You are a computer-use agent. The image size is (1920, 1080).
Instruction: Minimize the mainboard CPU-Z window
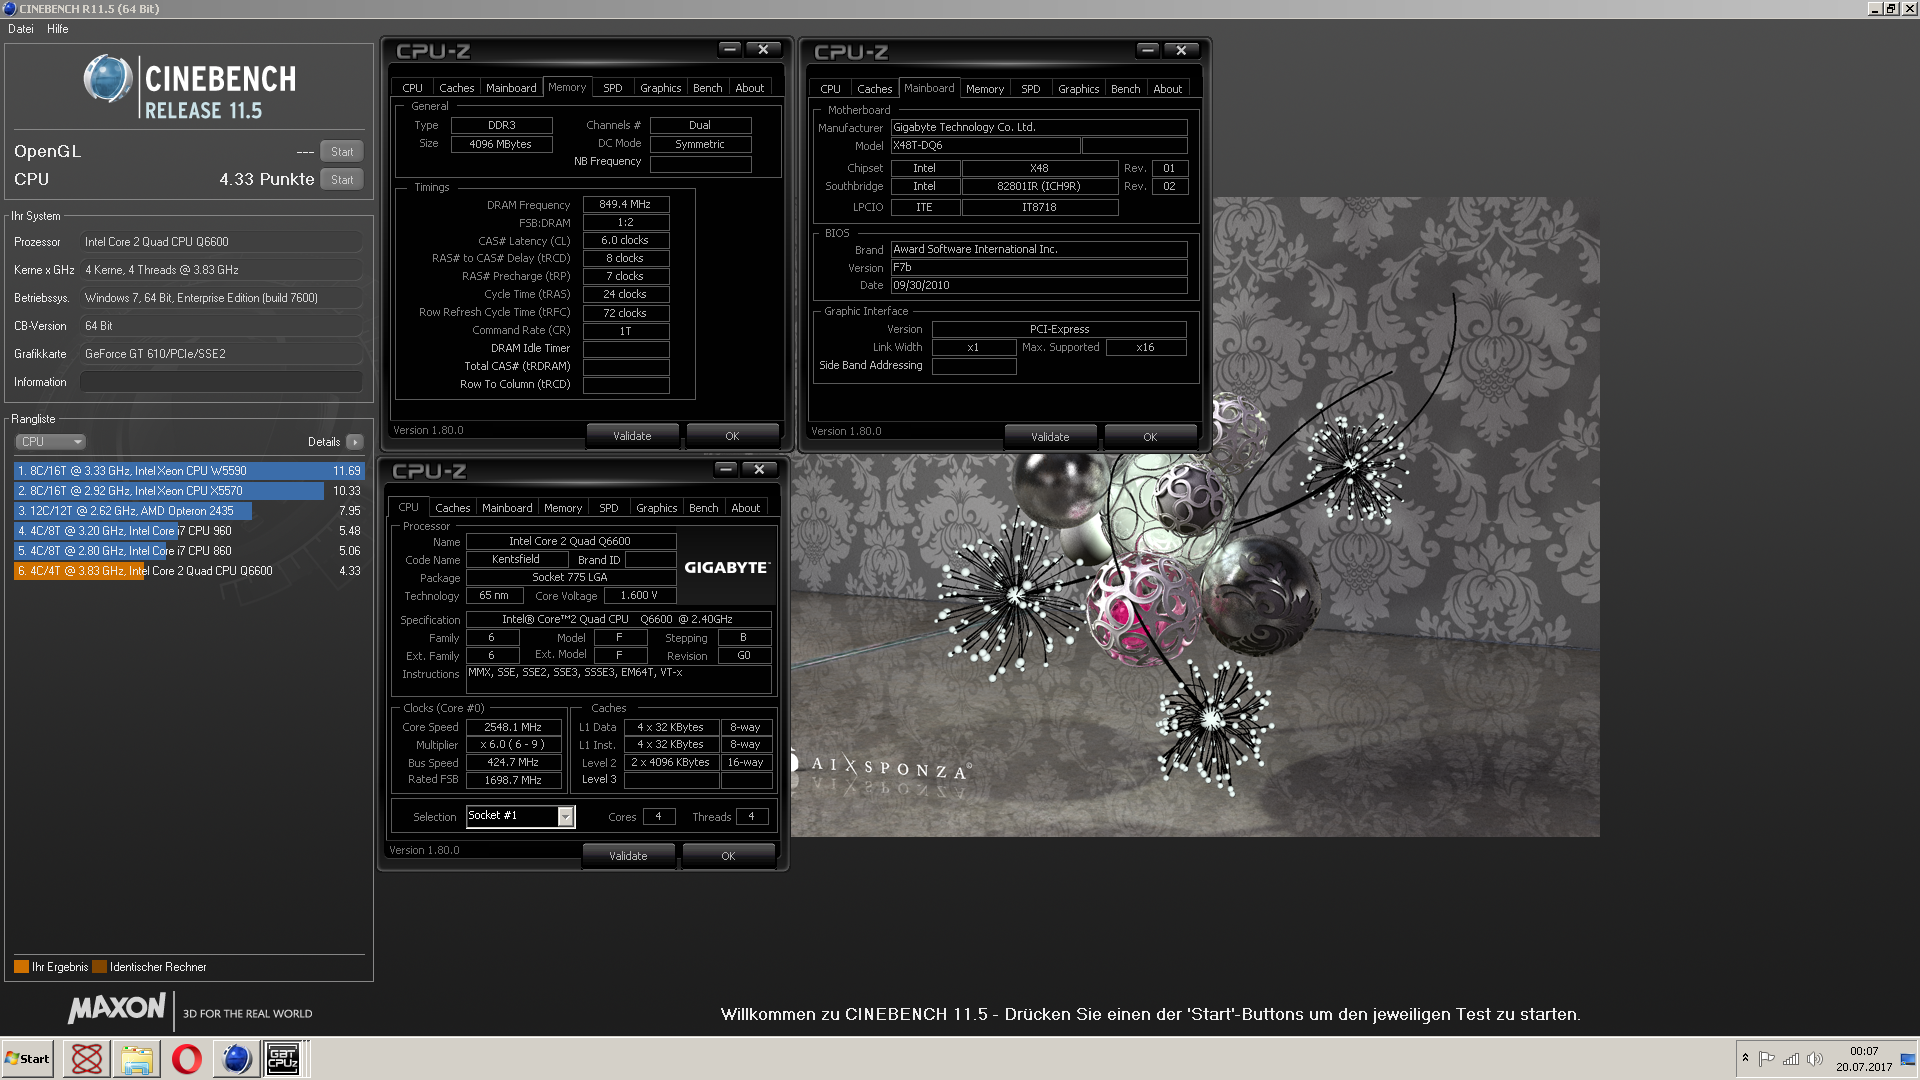tap(1148, 50)
